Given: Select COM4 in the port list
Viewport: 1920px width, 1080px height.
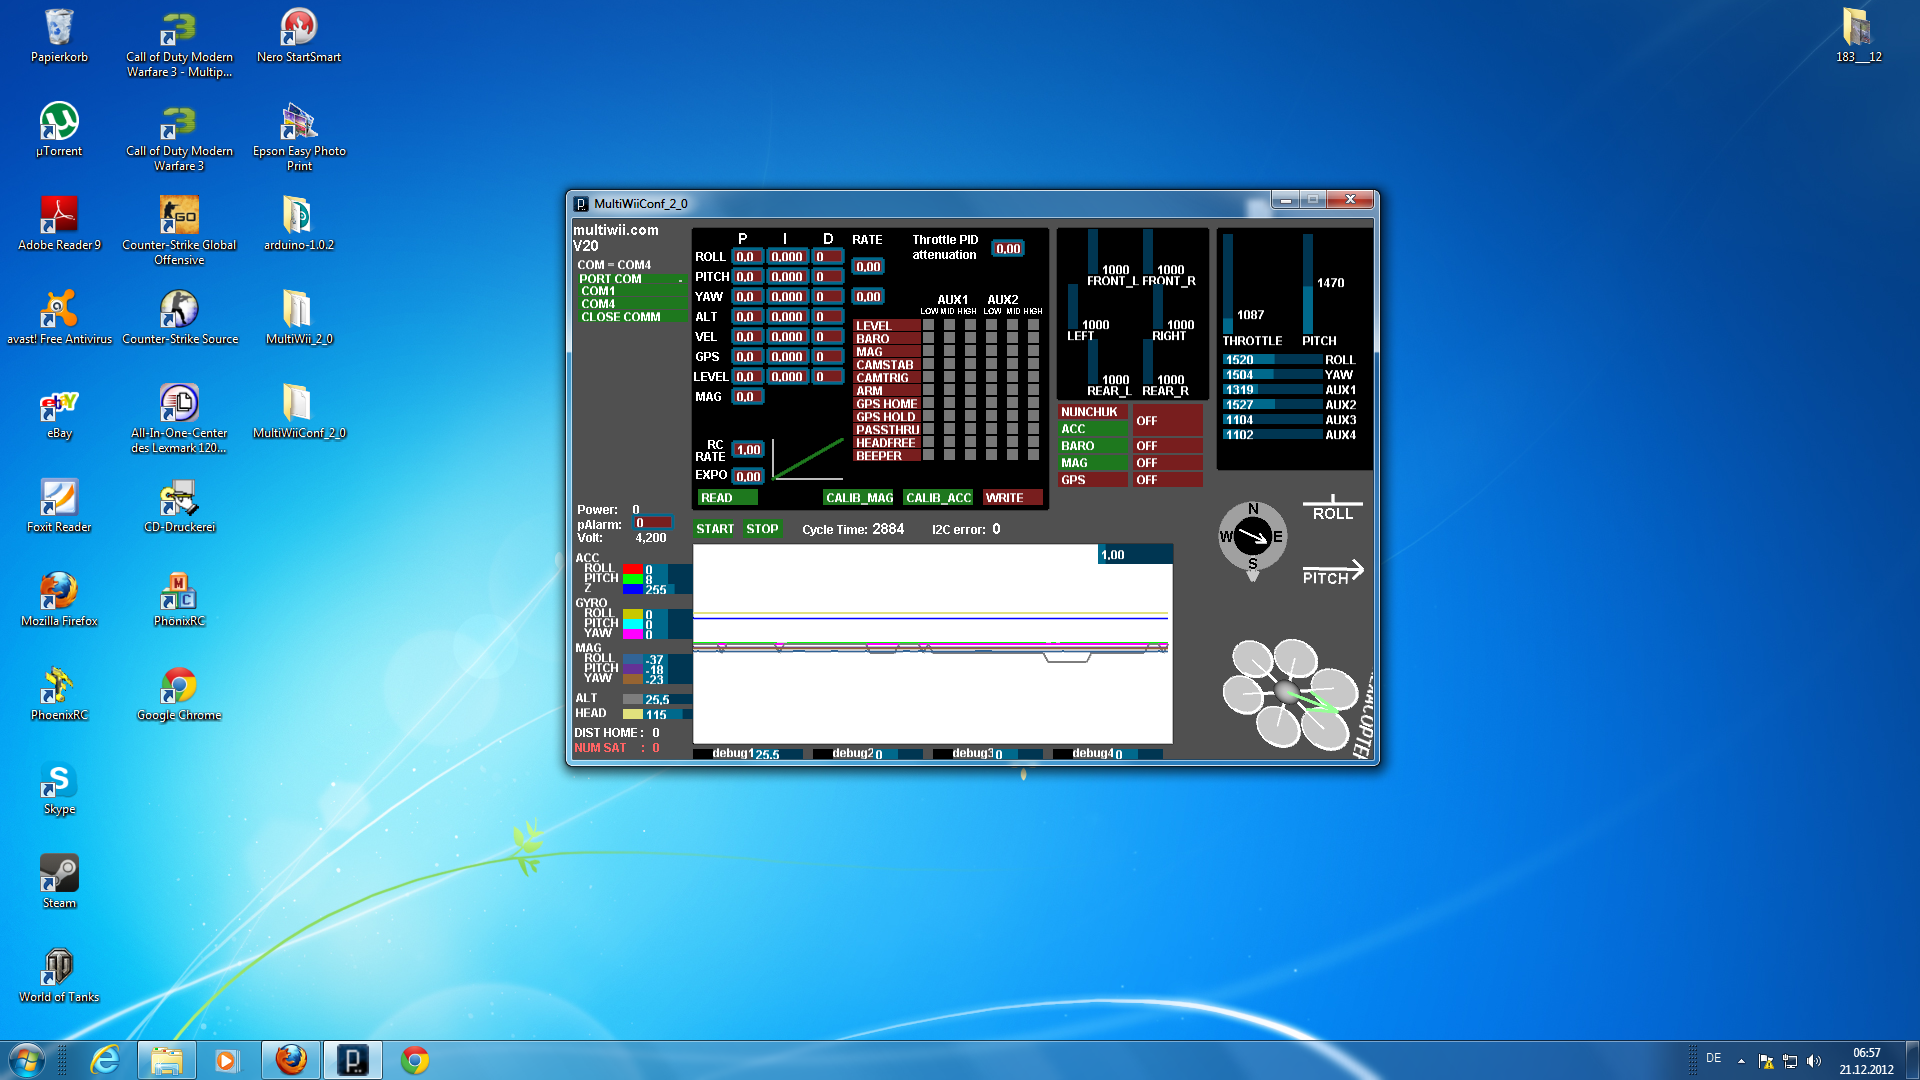Looking at the screenshot, I should (x=630, y=304).
